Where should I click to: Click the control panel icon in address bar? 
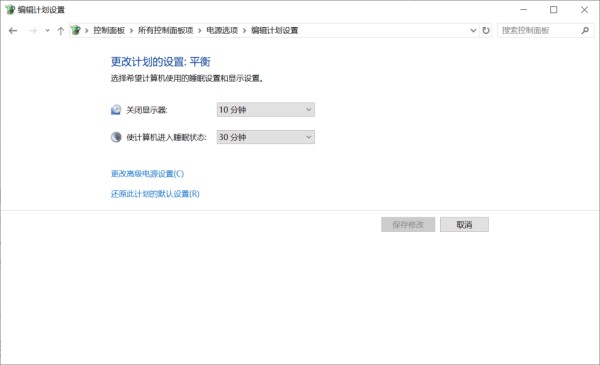coord(76,30)
